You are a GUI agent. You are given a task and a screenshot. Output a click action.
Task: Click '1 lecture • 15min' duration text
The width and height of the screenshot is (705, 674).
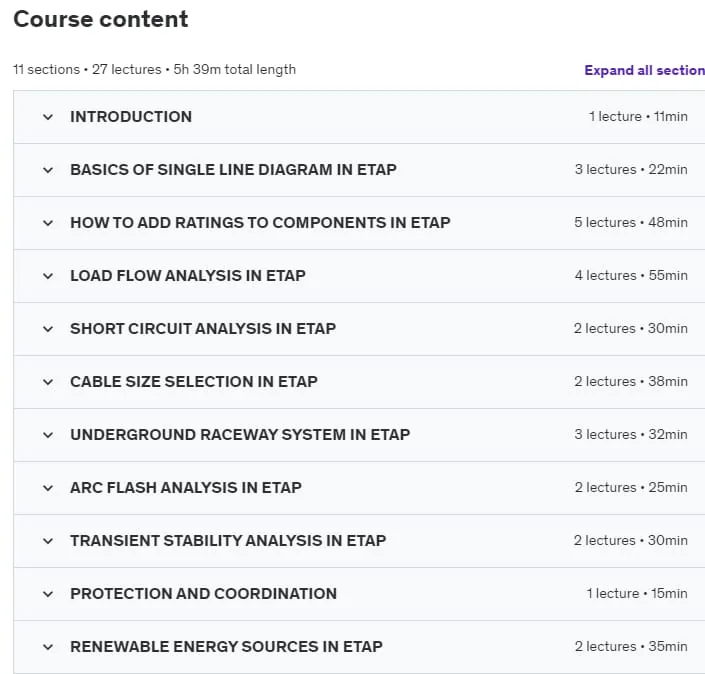pyautogui.click(x=637, y=594)
